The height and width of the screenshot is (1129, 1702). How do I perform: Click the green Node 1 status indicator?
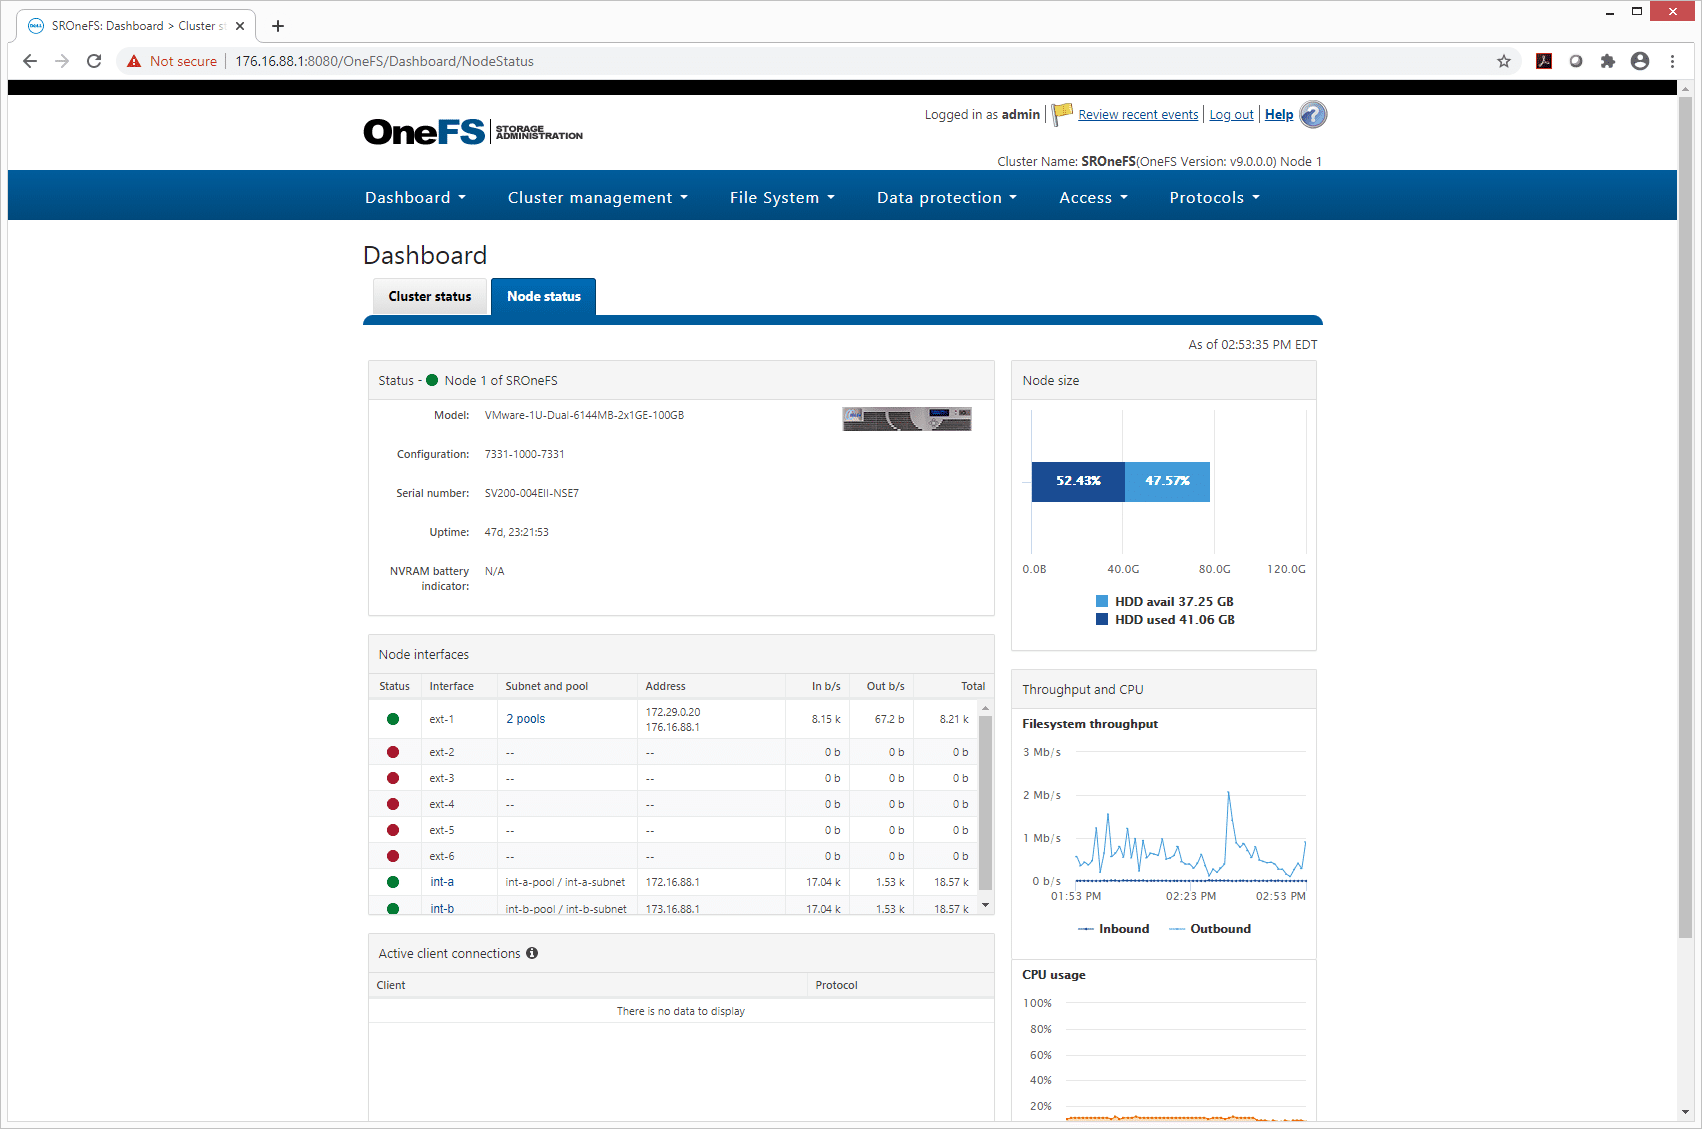point(432,380)
